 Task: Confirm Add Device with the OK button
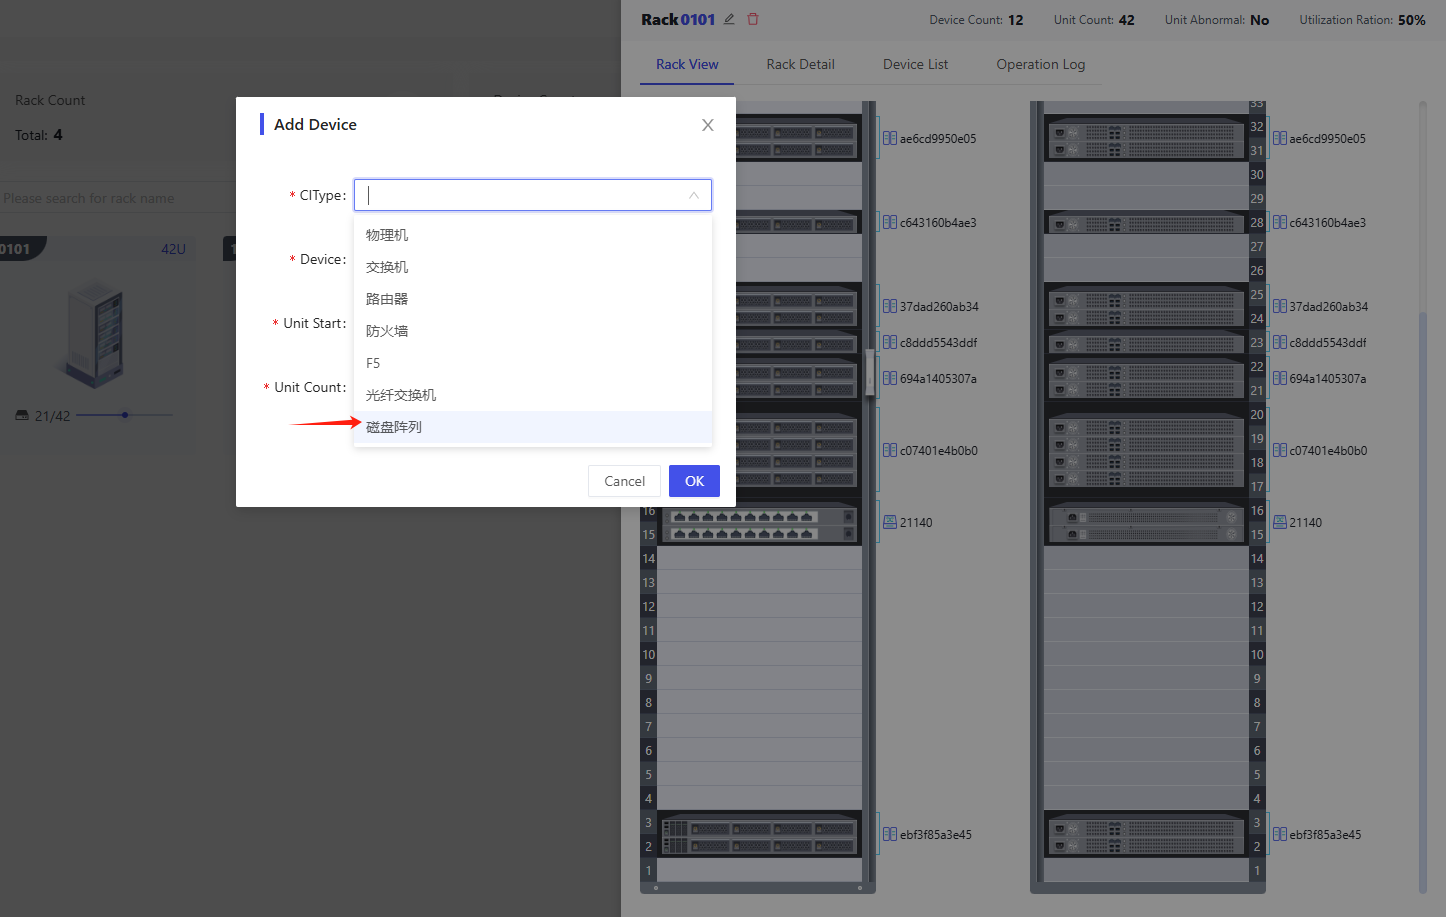(x=694, y=481)
